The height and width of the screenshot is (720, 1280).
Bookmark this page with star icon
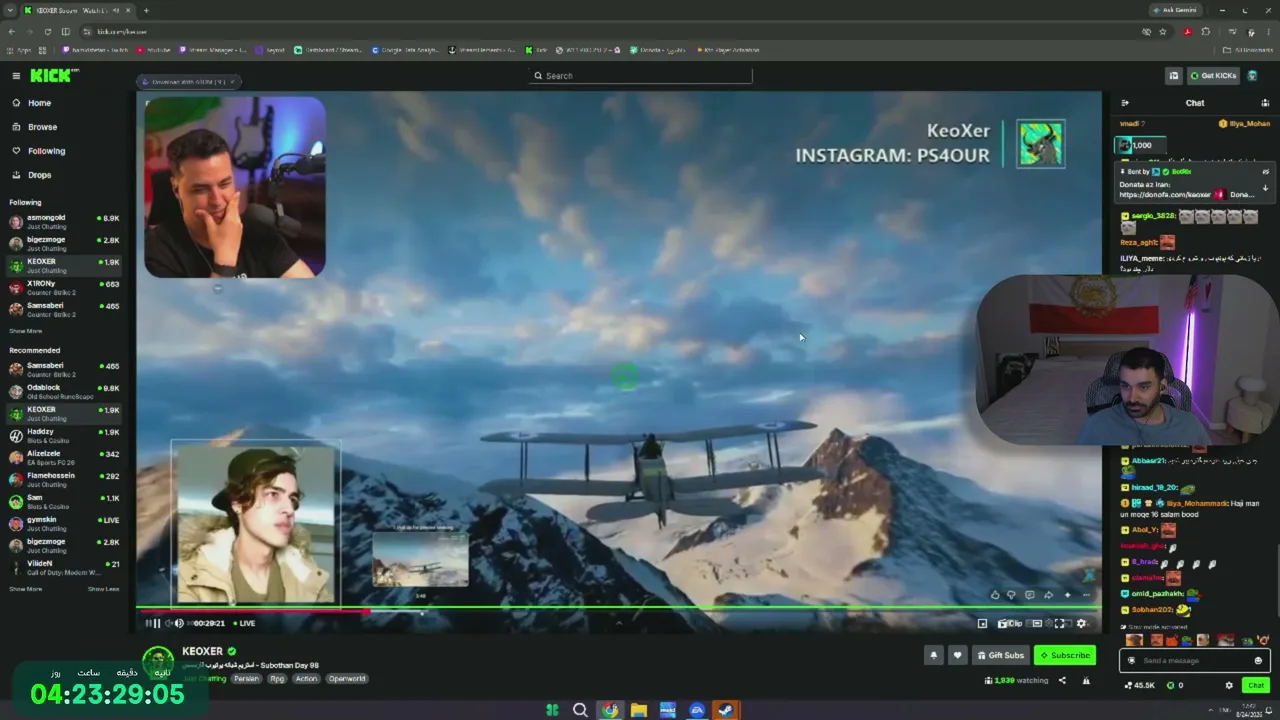1163,31
